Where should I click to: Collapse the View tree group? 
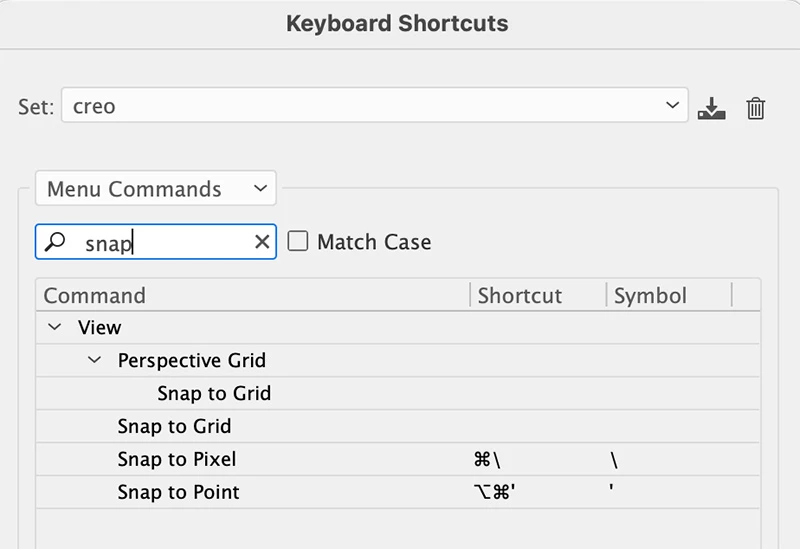pos(55,327)
